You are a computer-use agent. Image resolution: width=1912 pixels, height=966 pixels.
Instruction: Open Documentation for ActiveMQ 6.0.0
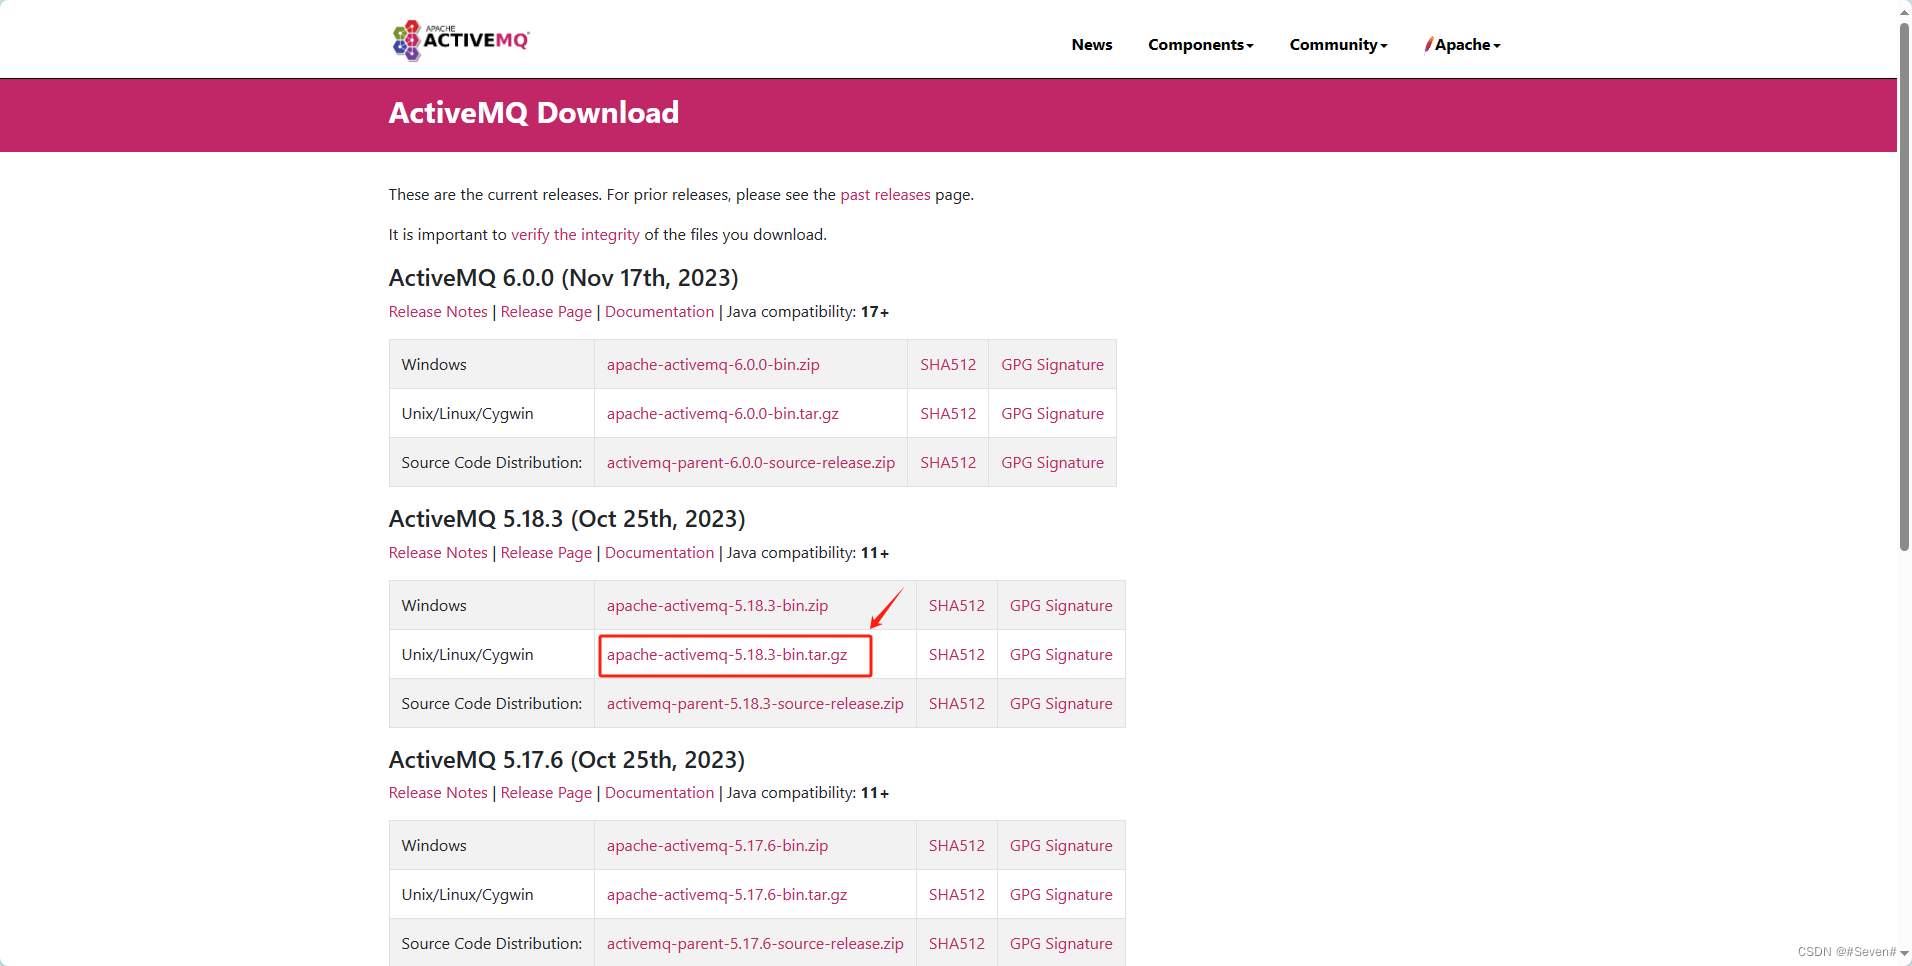tap(659, 312)
